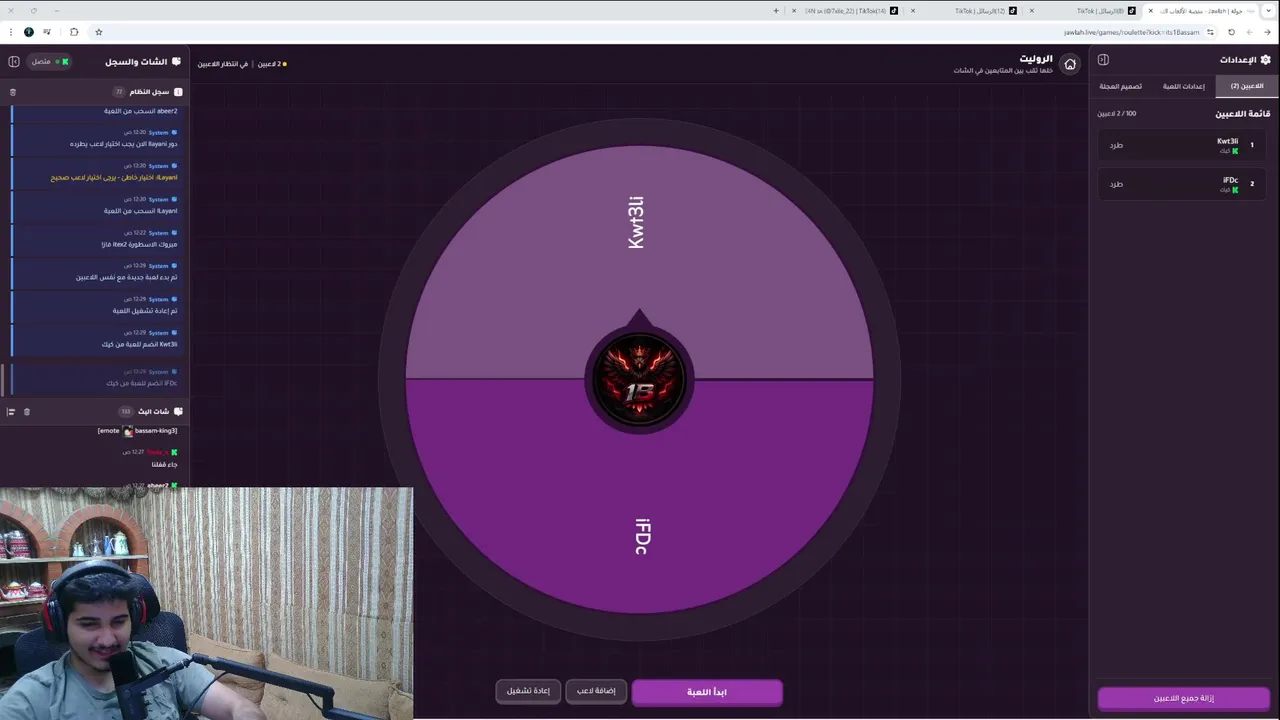Click the جاء فقلنا chat message
The width and height of the screenshot is (1280, 720).
[164, 464]
